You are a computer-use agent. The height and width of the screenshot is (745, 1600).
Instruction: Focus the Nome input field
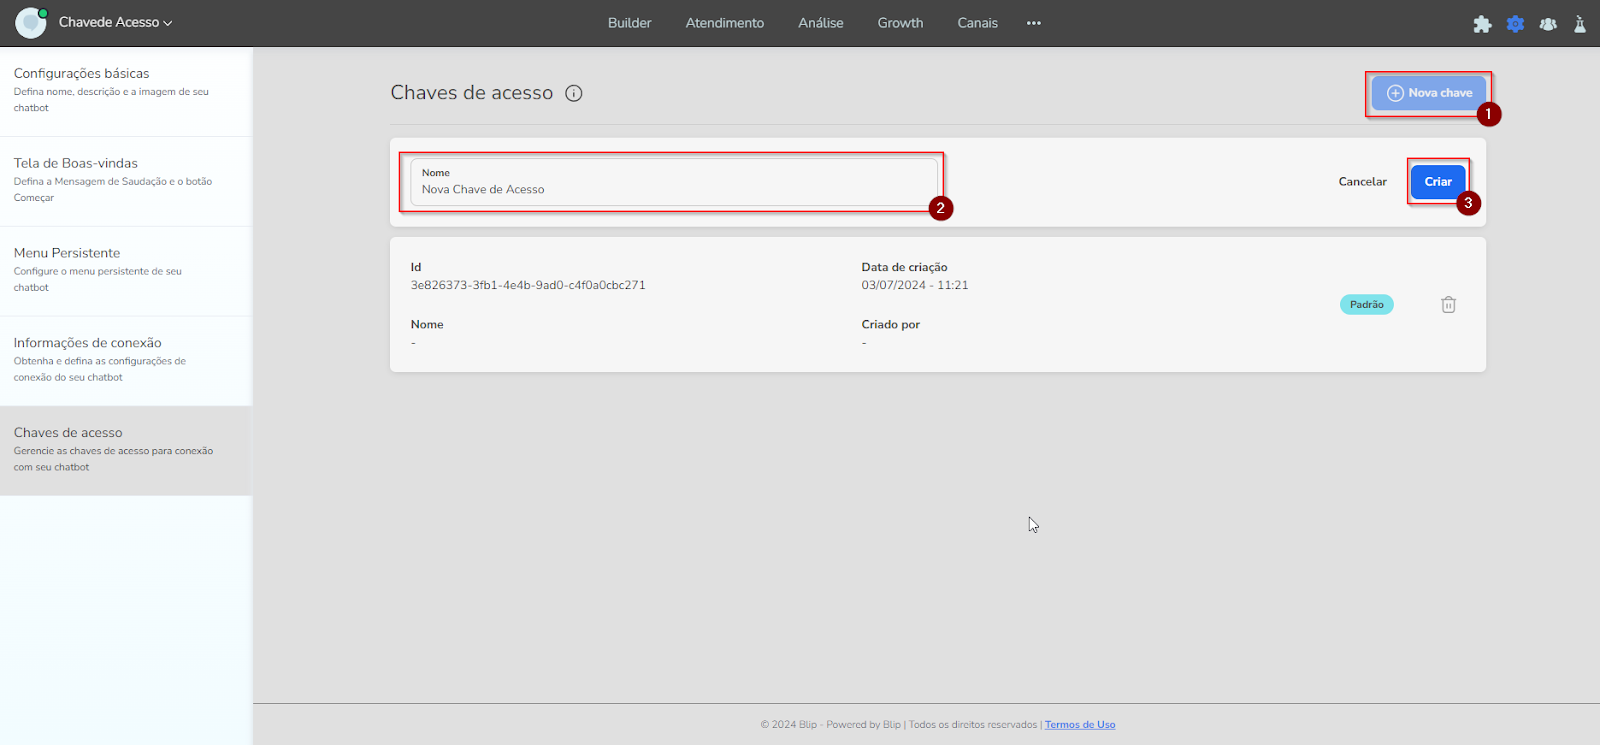click(x=673, y=189)
